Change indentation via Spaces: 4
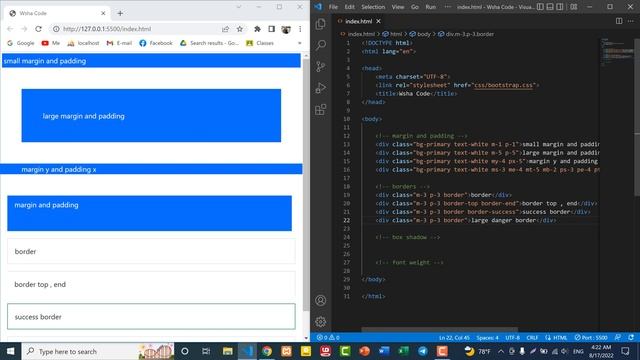 (x=487, y=338)
